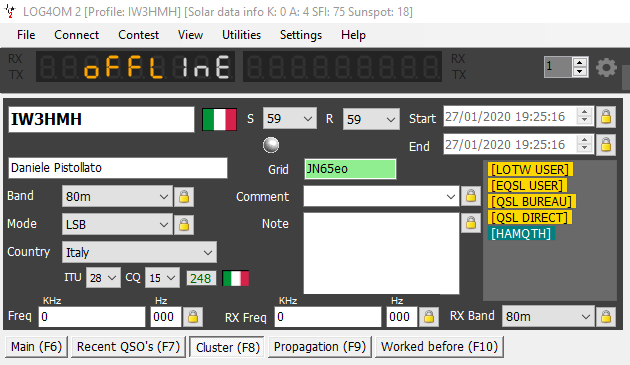
Task: Lock the Band field with its padlock
Action: (x=184, y=197)
